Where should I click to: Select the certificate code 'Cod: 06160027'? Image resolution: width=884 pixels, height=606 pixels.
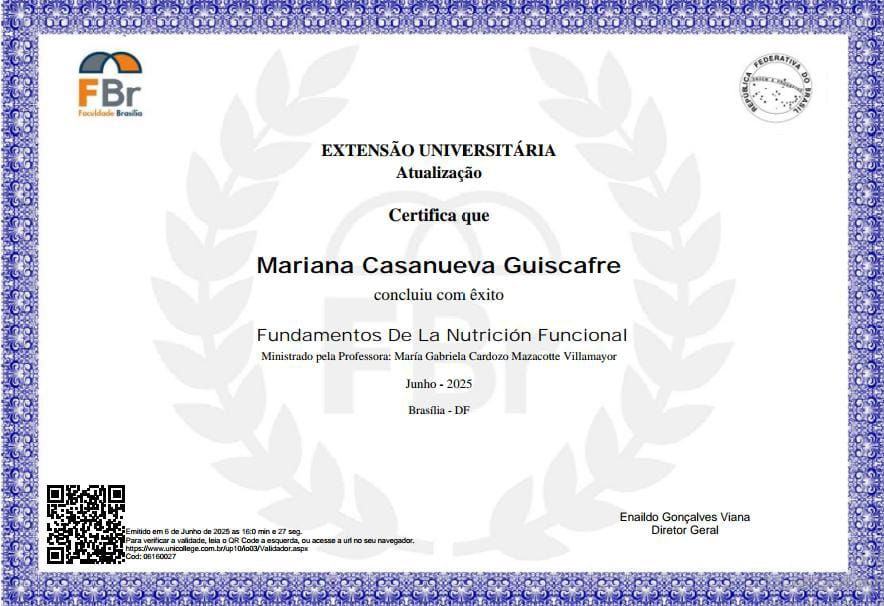coord(150,556)
